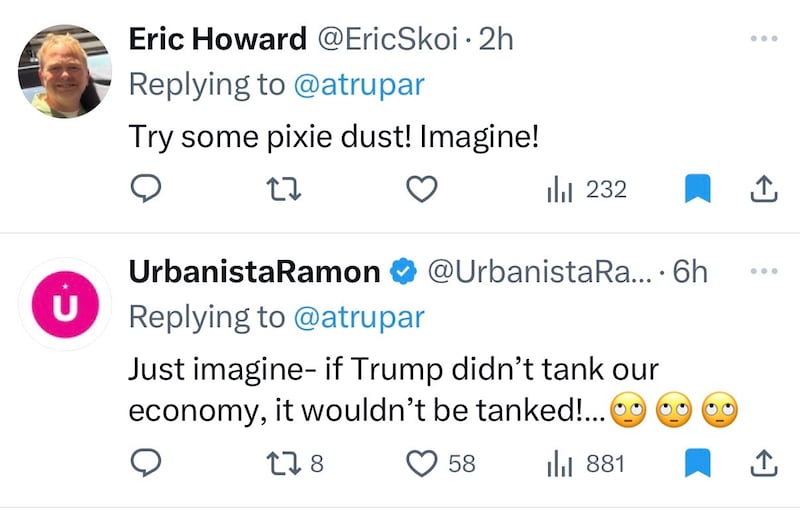Click the UrbanistaRamon display name
Image resolution: width=800 pixels, height=519 pixels.
(x=255, y=272)
